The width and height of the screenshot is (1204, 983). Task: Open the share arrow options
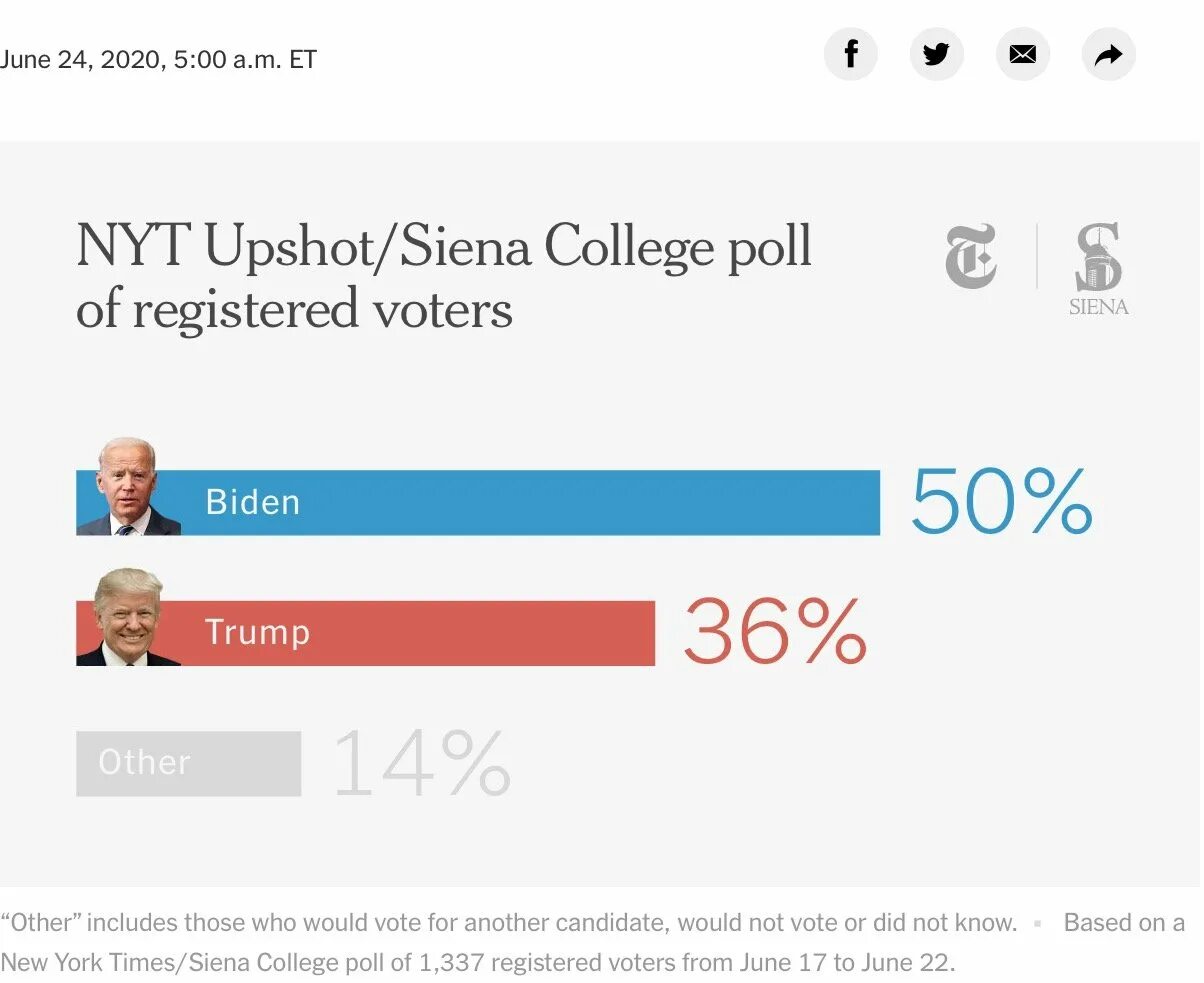point(1108,54)
